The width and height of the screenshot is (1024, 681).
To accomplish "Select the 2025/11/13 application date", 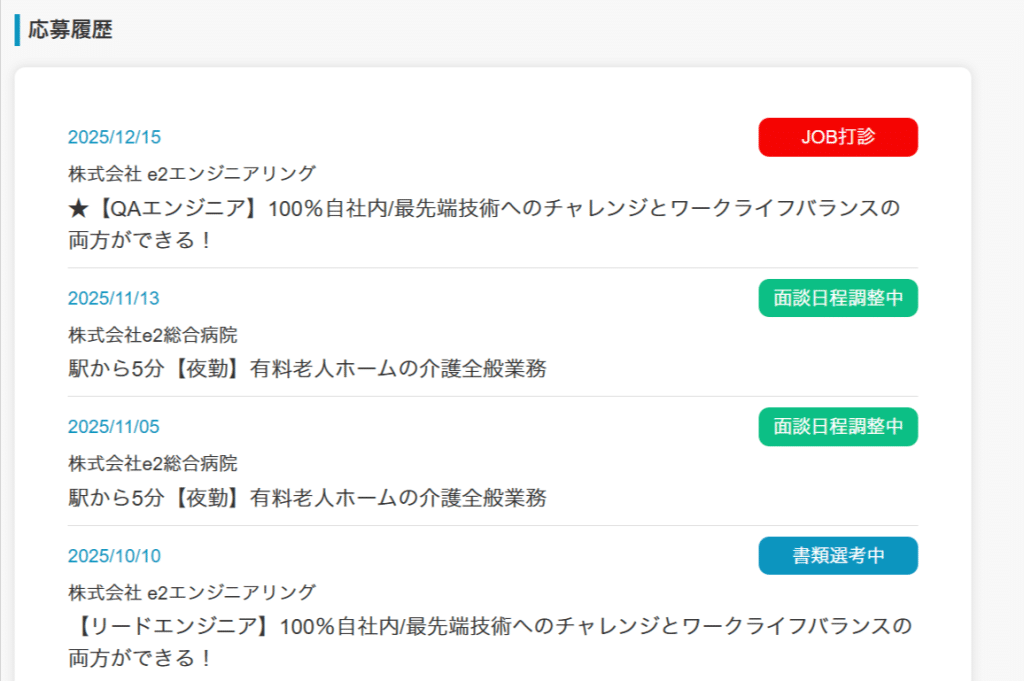I will [114, 298].
